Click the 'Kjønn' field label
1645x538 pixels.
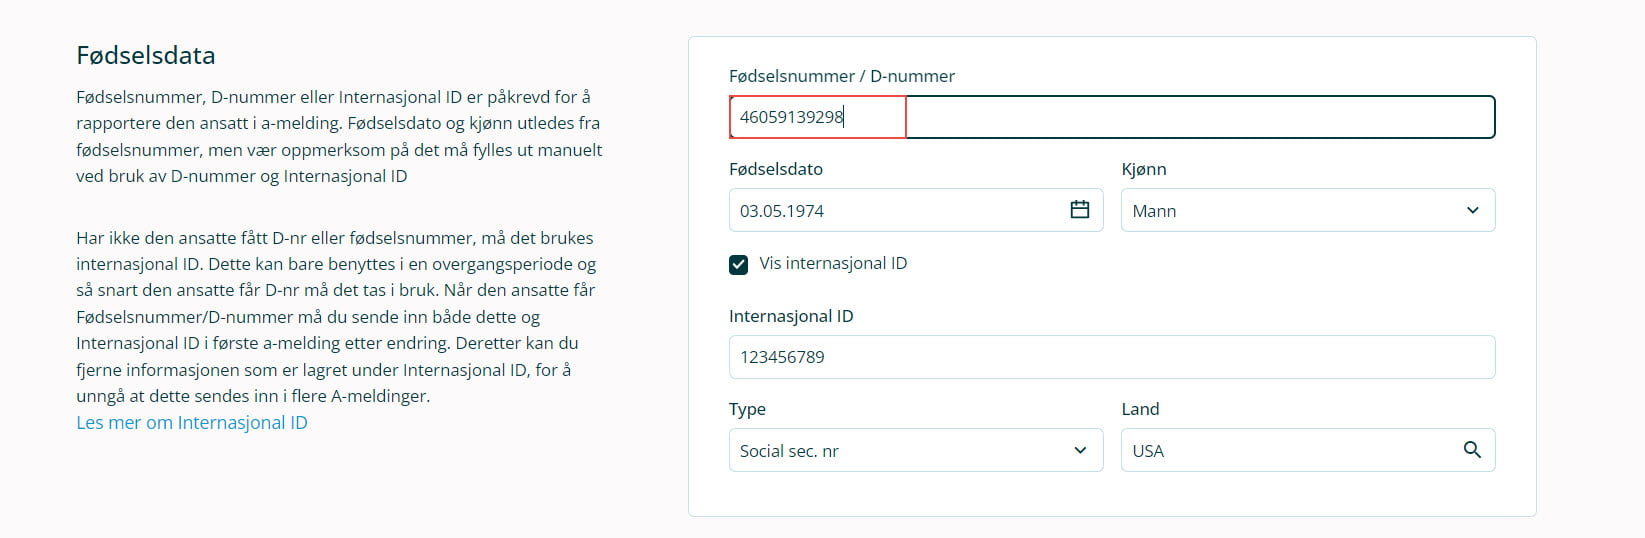click(x=1143, y=169)
